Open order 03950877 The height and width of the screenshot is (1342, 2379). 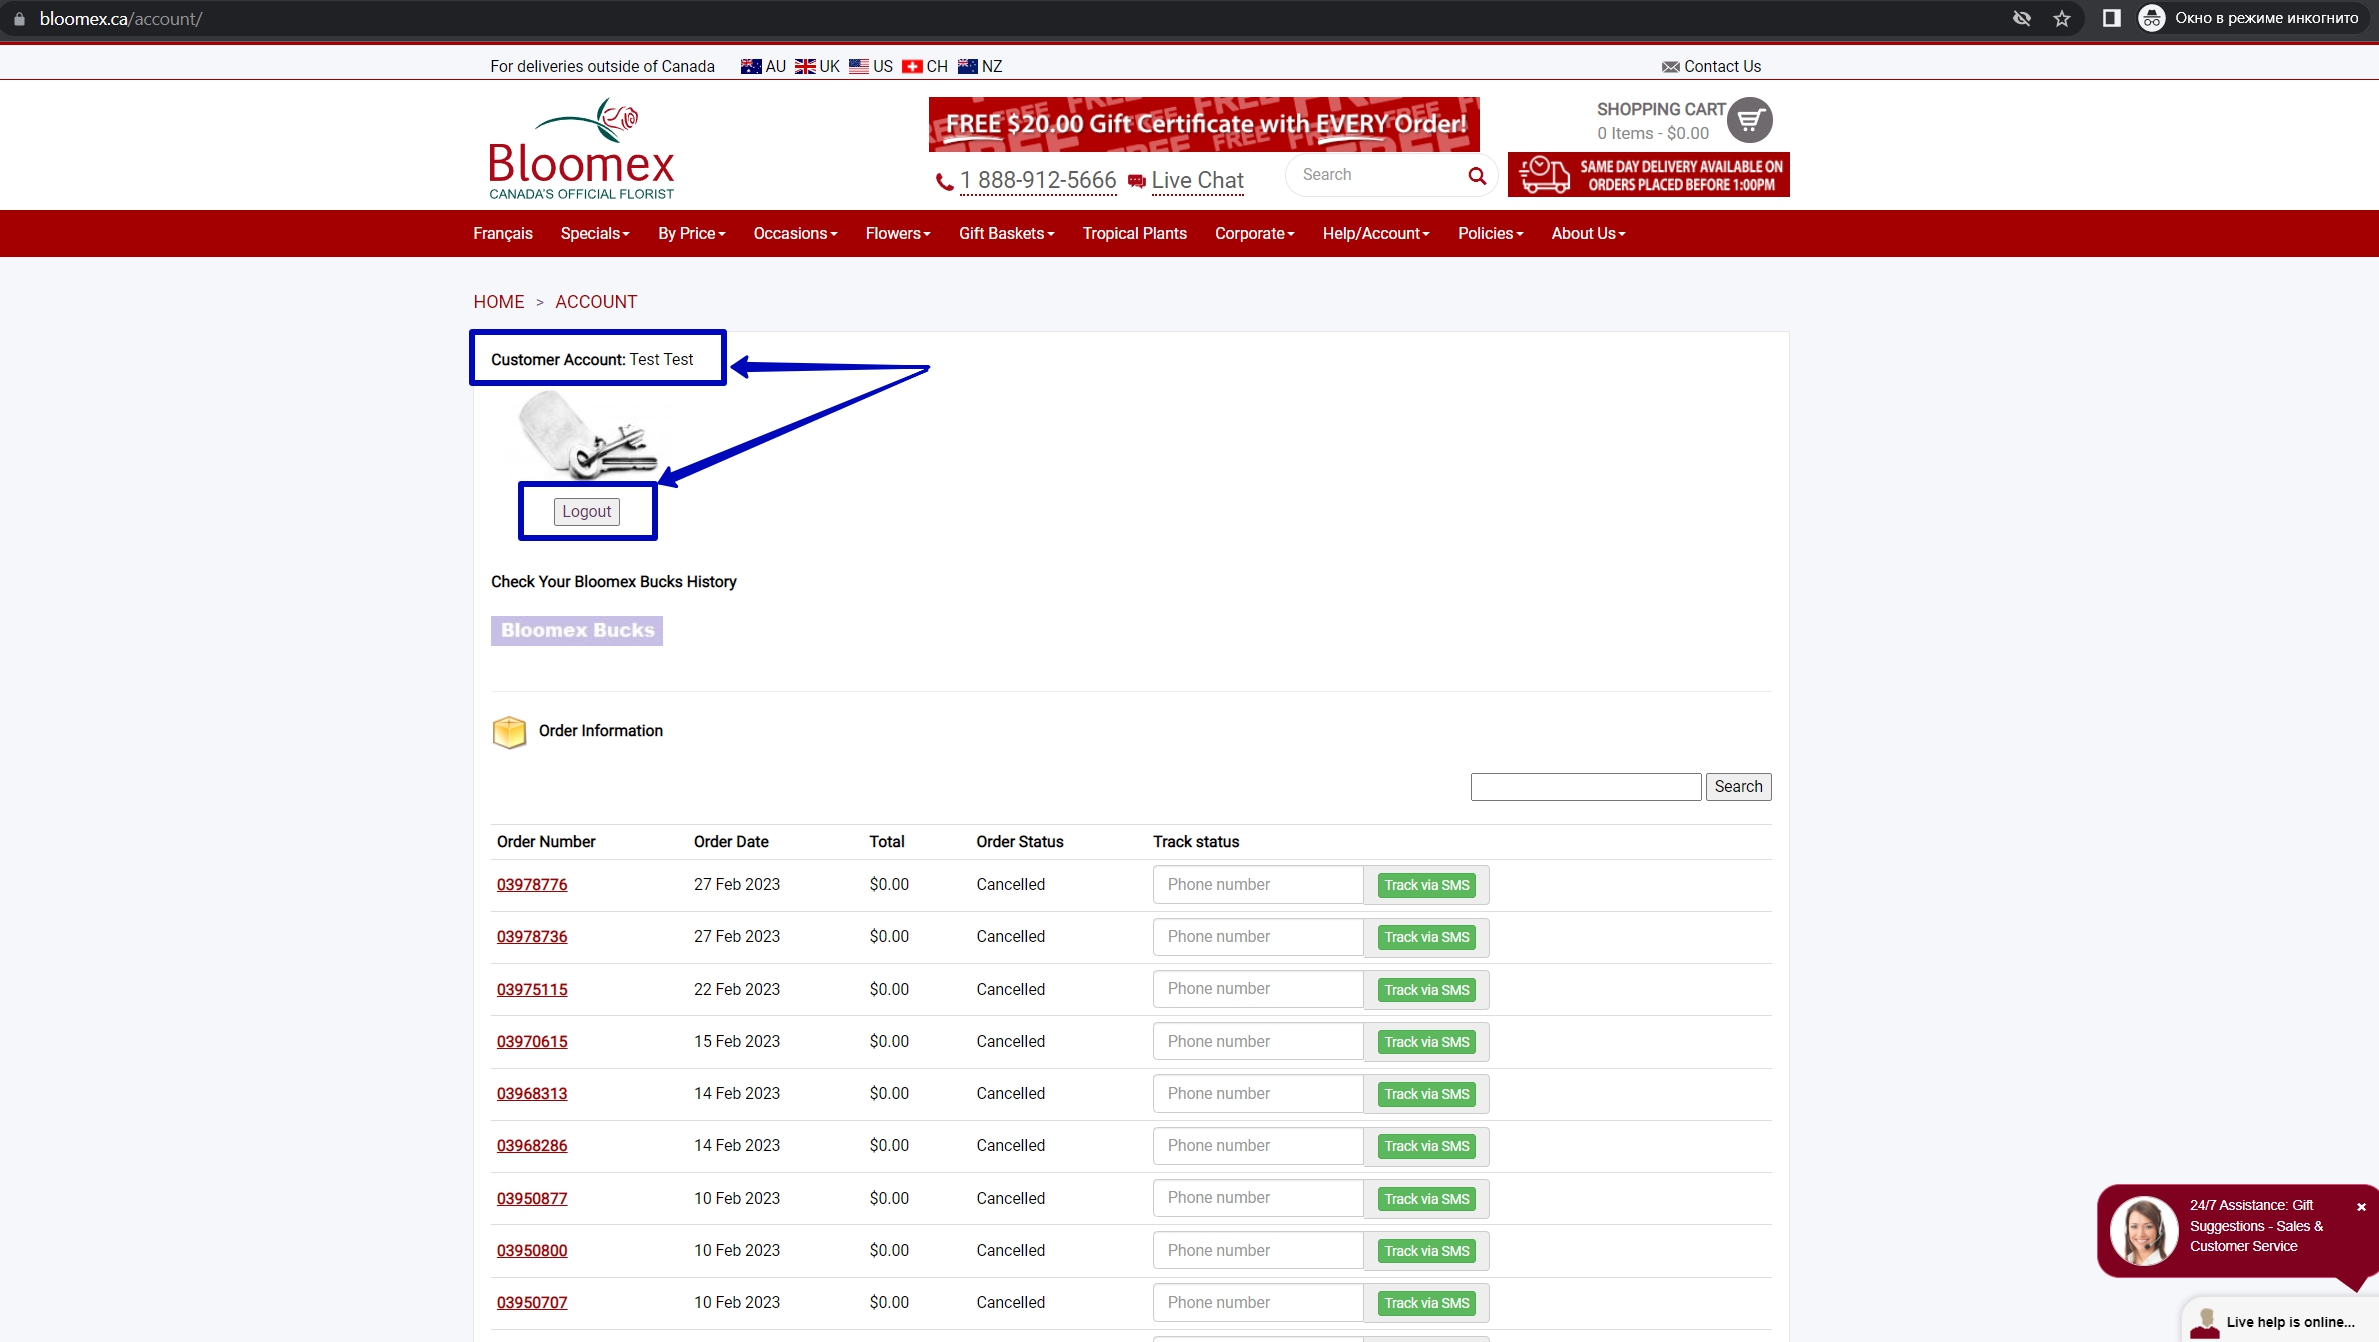pos(532,1199)
